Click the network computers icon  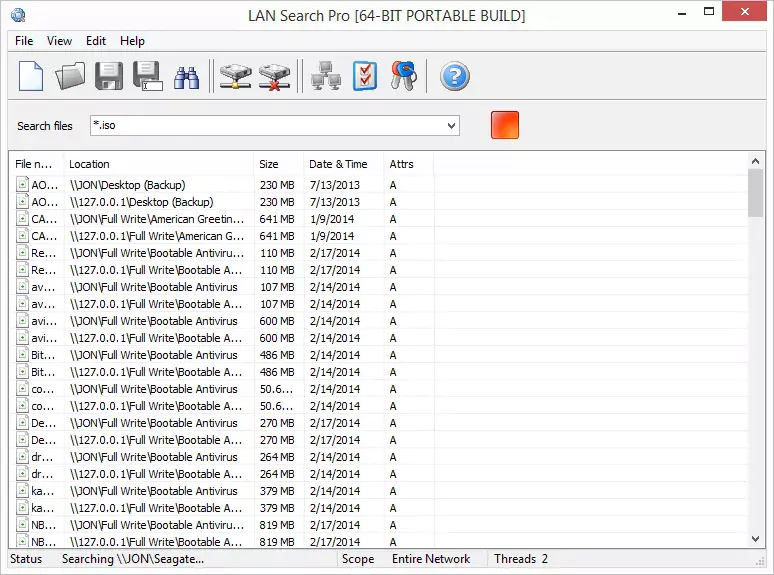pos(326,76)
